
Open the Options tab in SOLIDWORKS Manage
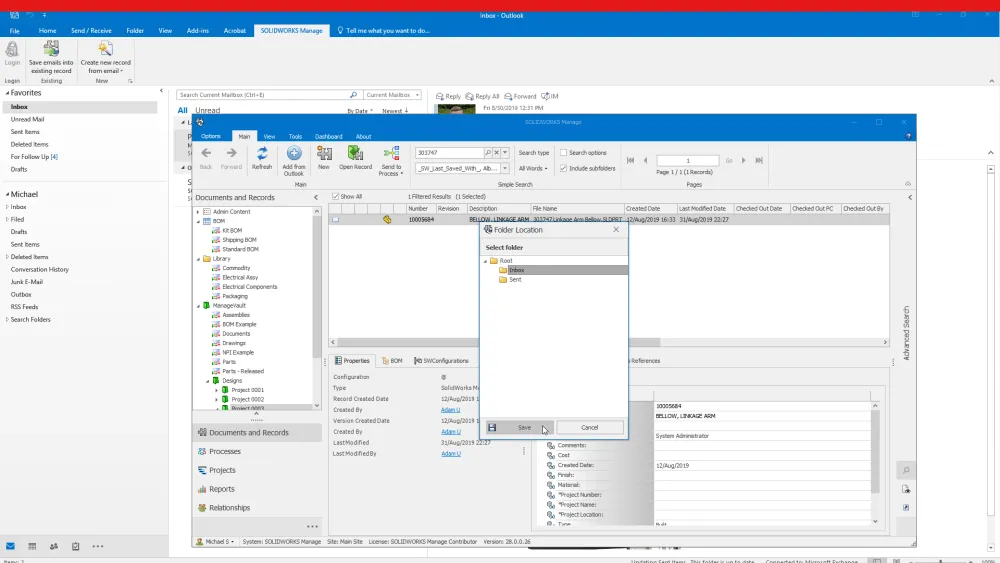click(x=210, y=136)
